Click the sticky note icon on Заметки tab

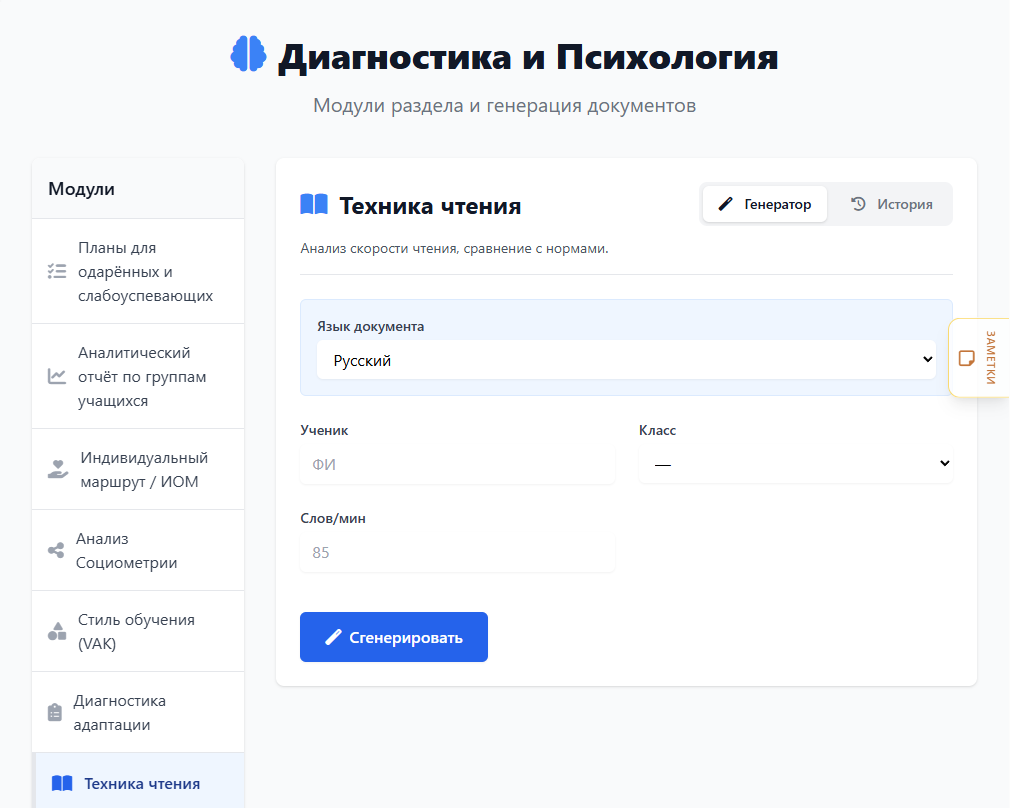[x=967, y=358]
